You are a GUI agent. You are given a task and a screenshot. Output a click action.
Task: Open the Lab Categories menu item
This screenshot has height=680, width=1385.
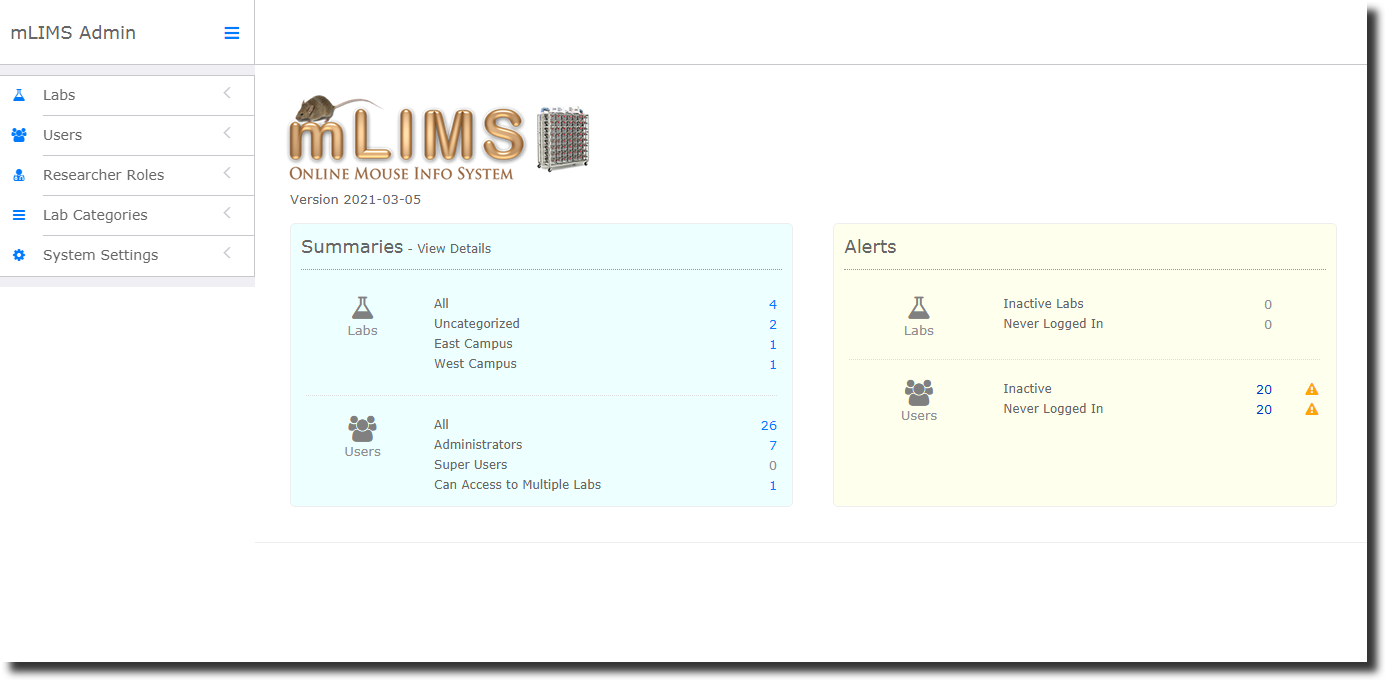click(x=95, y=215)
